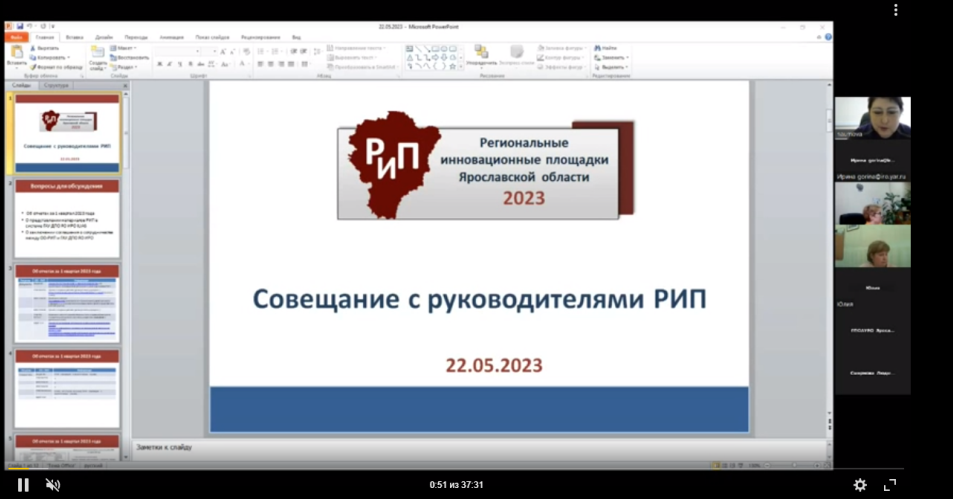Image resolution: width=953 pixels, height=499 pixels.
Task: Toggle italic formatting in the Шрифт group
Action: (170, 64)
